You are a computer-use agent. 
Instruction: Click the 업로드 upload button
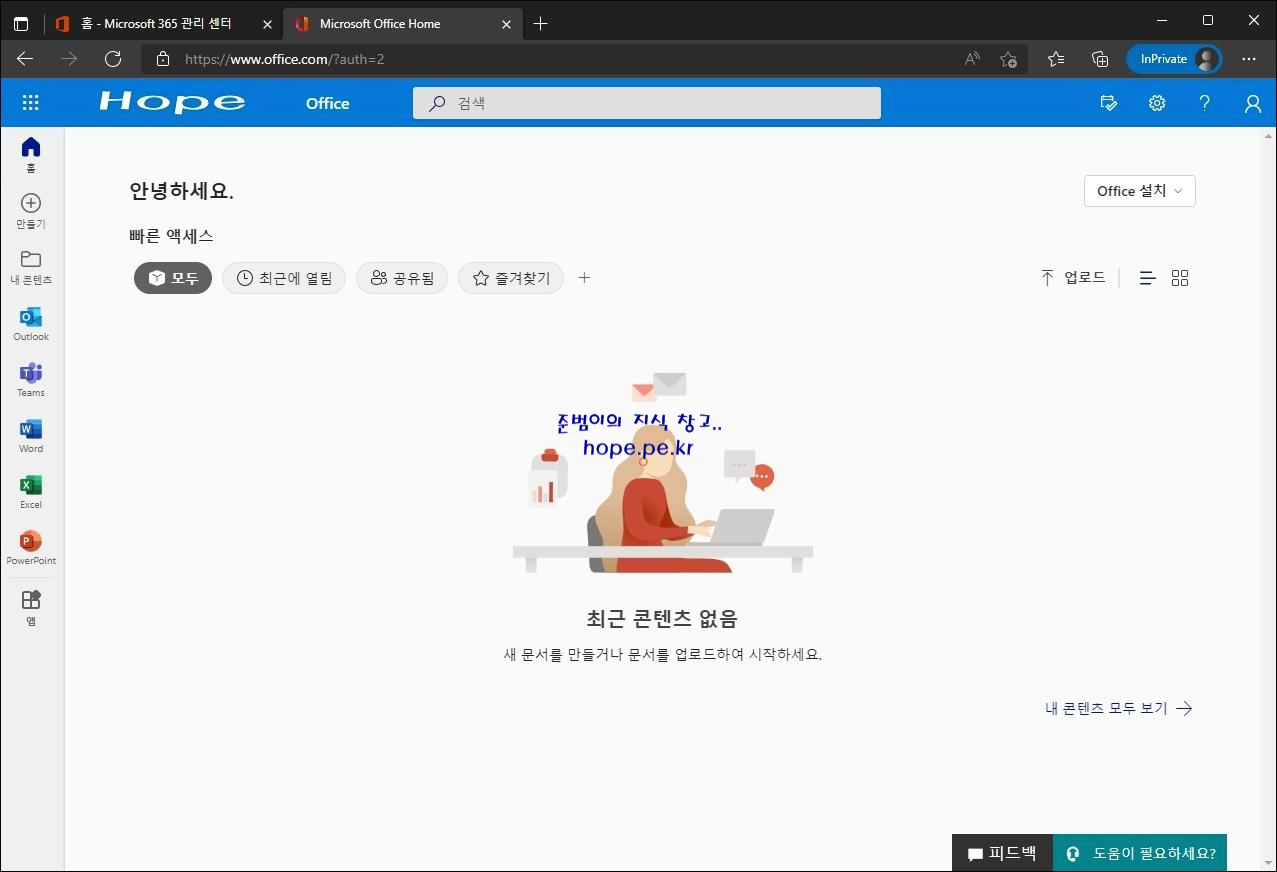[x=1073, y=278]
